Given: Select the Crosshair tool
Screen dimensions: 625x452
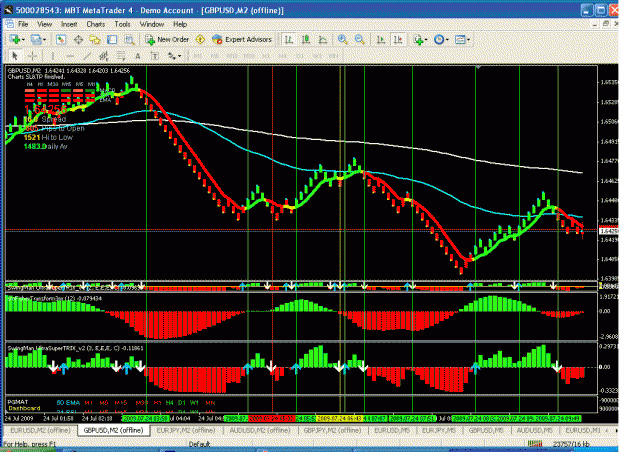Looking at the screenshot, I should pyautogui.click(x=32, y=56).
